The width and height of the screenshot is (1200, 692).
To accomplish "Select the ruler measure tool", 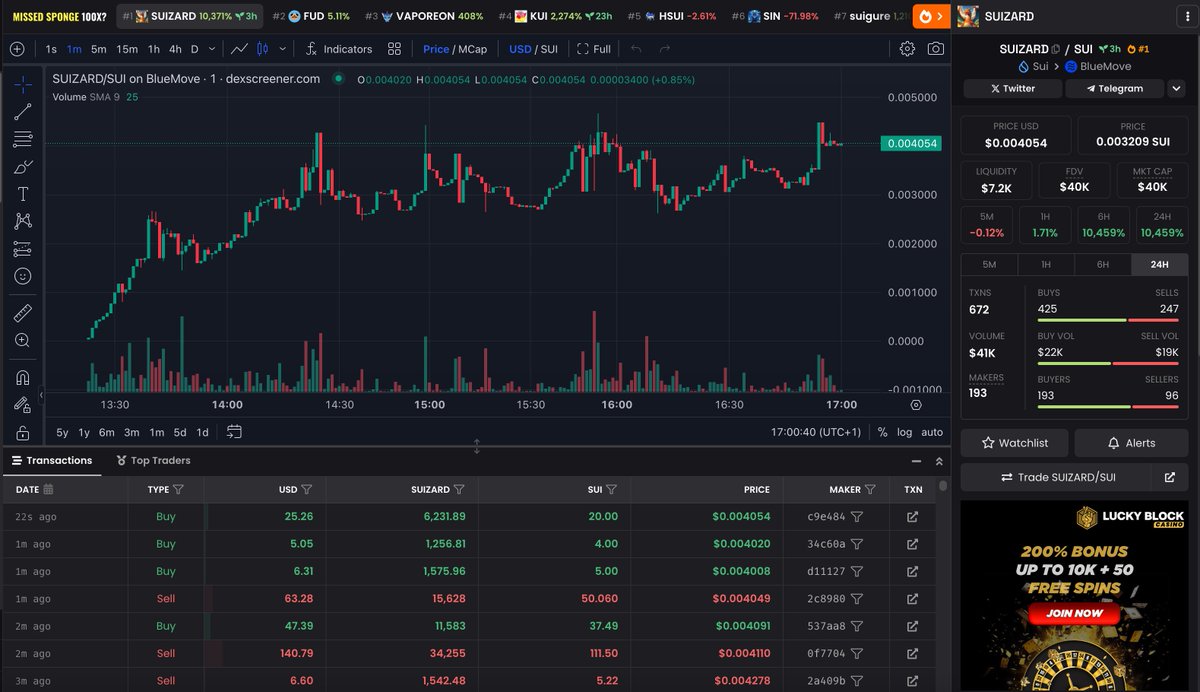I will [x=22, y=313].
